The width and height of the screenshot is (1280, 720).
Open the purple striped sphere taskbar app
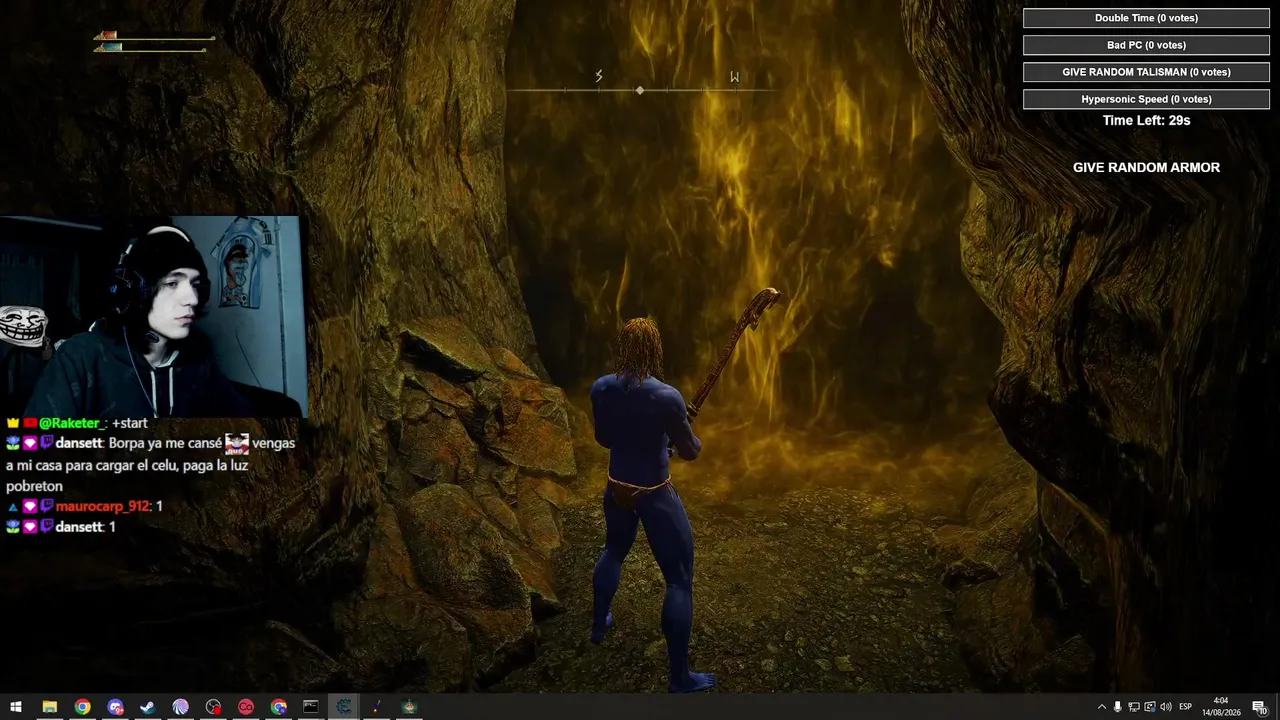[x=181, y=707]
